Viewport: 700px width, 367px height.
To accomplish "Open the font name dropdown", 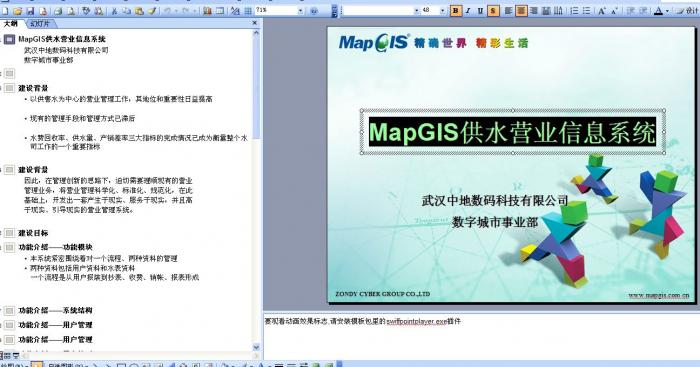I will coord(417,11).
